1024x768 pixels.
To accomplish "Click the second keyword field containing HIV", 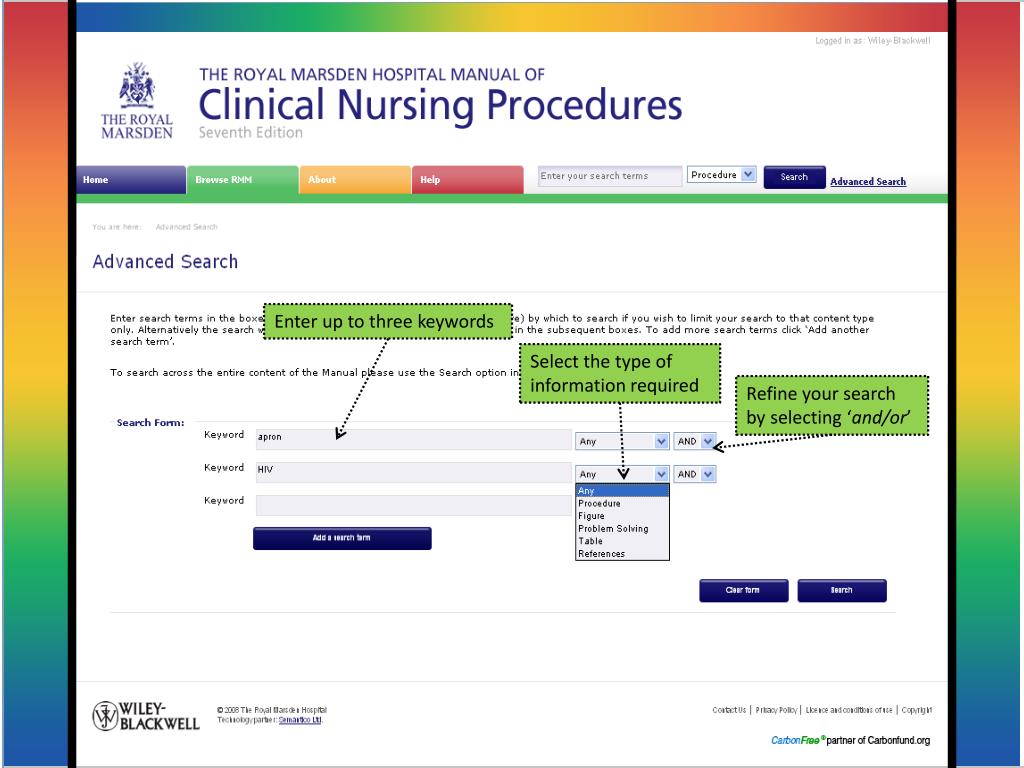I will (x=413, y=472).
